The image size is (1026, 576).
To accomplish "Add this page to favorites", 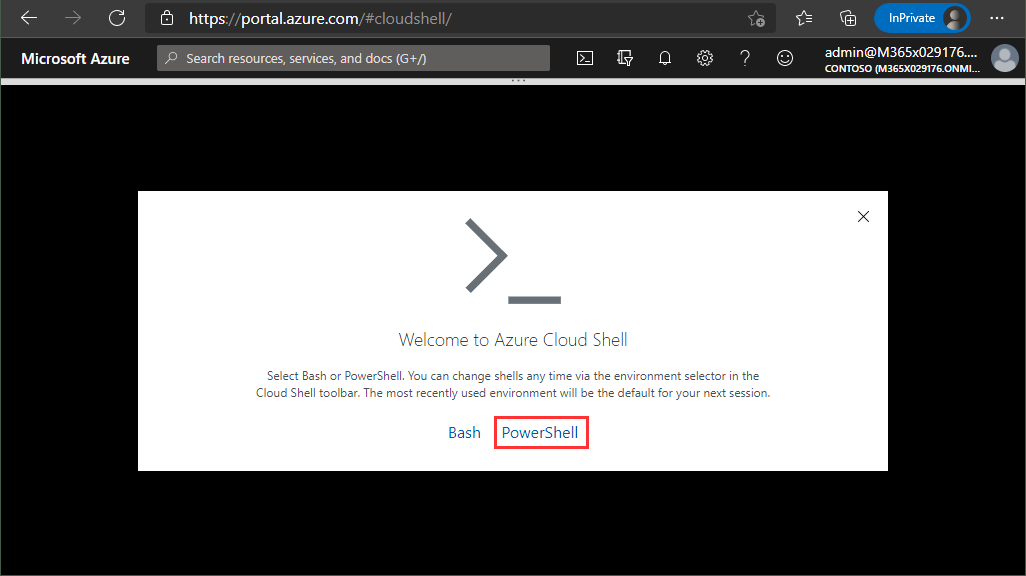I will (756, 18).
